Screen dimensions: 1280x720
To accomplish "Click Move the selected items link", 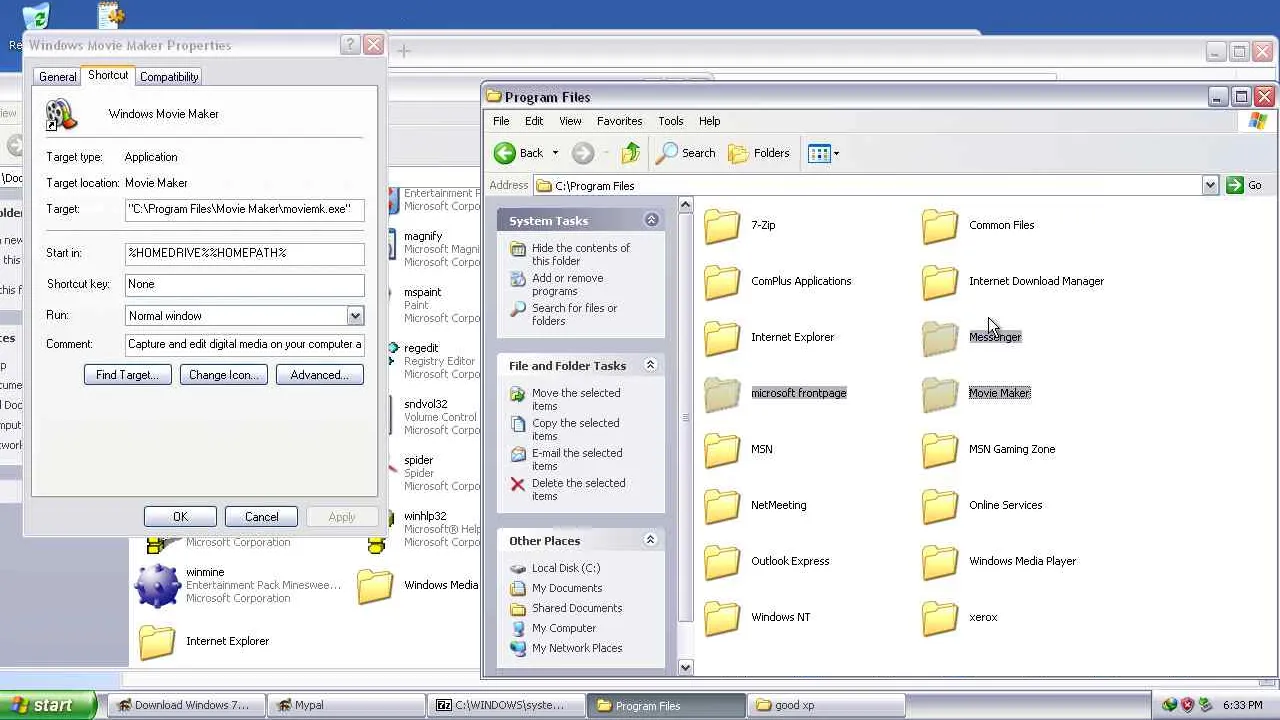I will point(576,399).
